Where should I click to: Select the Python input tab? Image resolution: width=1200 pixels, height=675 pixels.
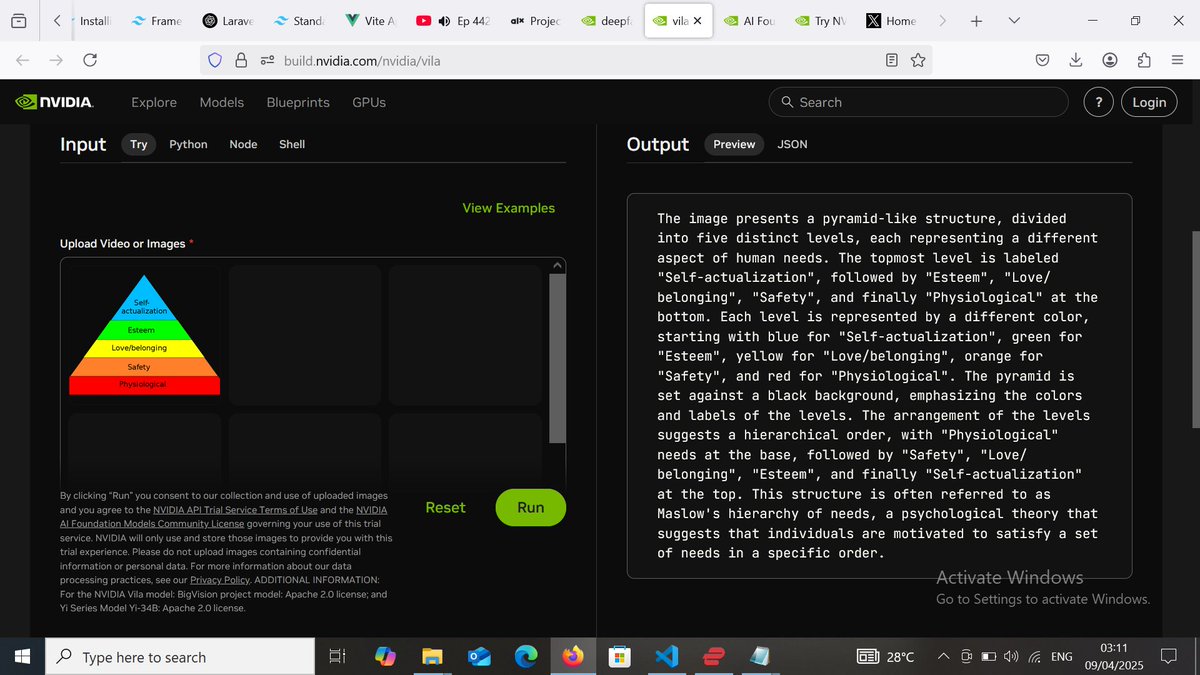click(188, 144)
